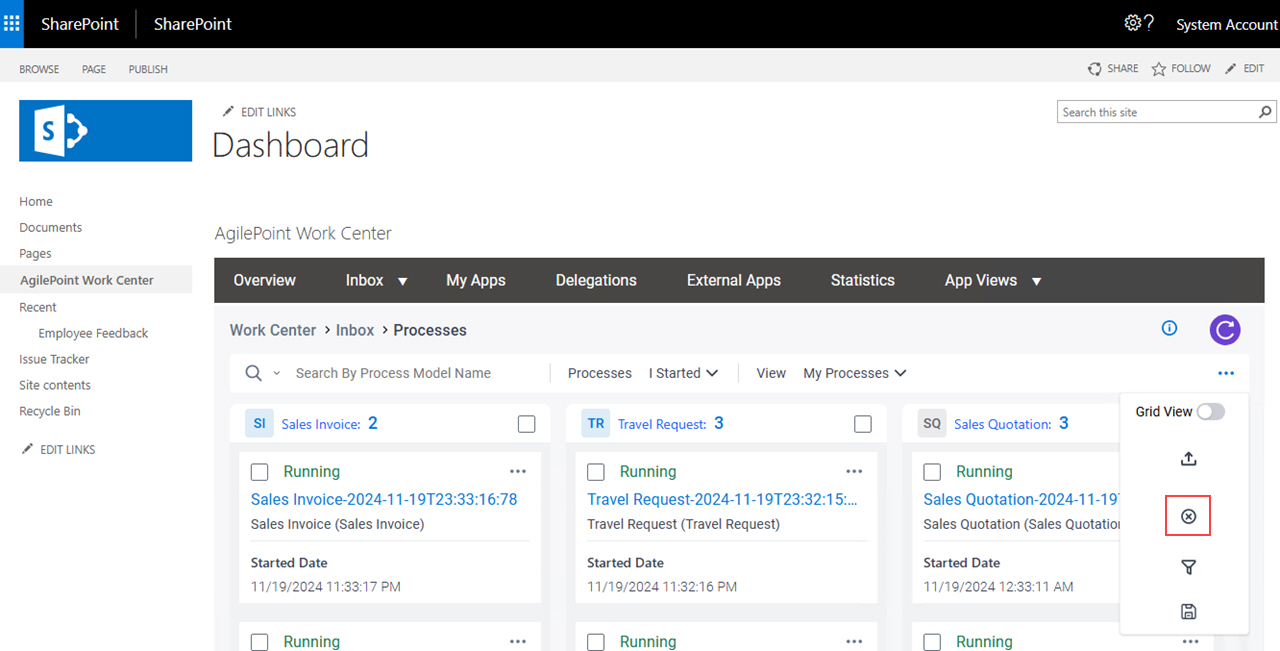
Task: Click Edit Links in left navigation
Action: [58, 450]
